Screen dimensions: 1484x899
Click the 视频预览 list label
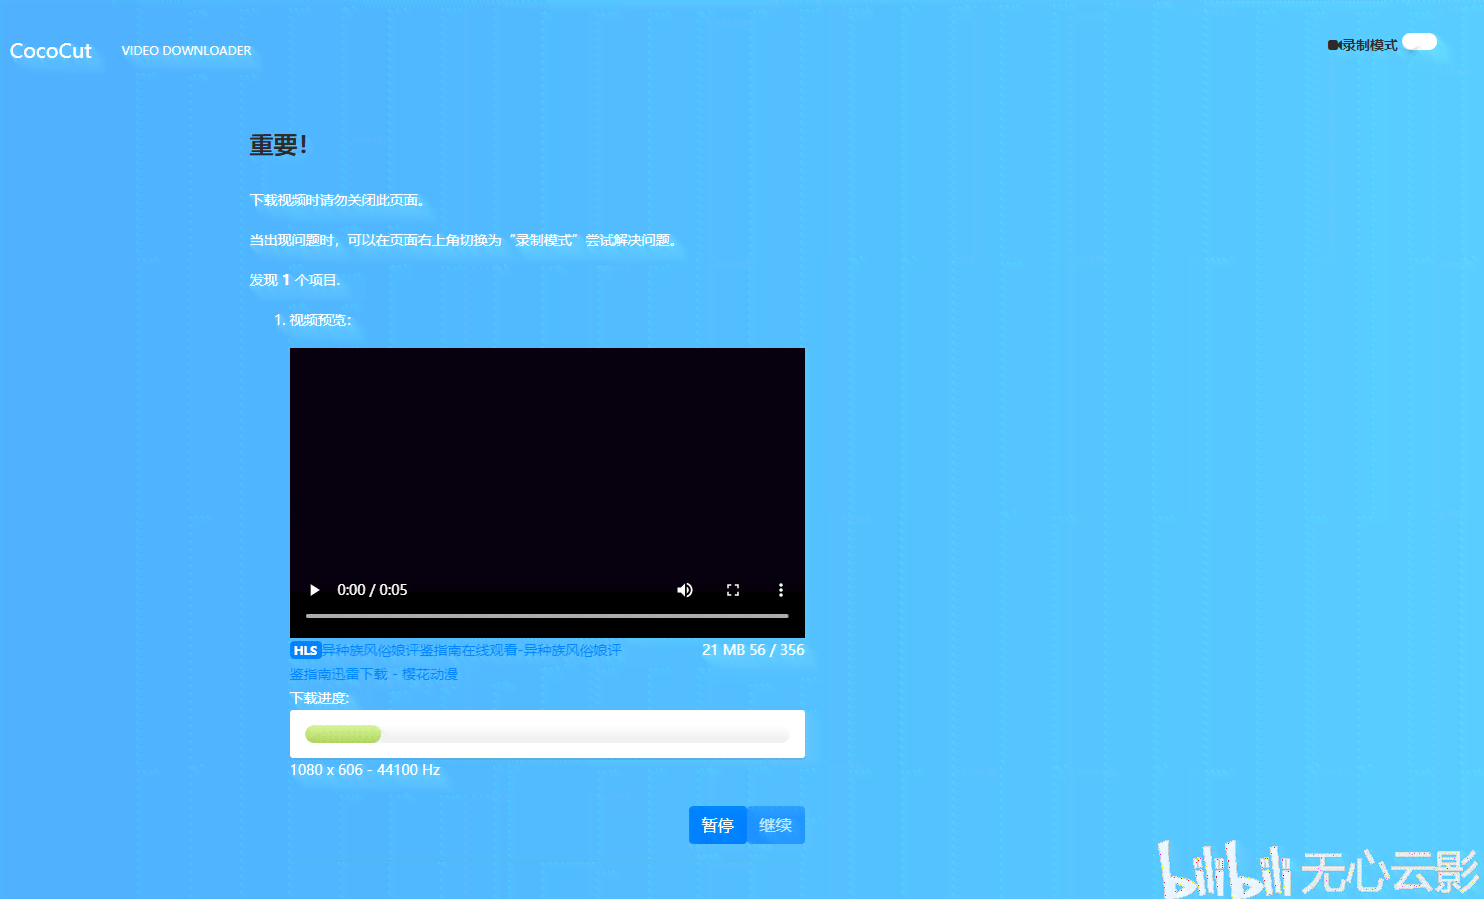(x=320, y=320)
